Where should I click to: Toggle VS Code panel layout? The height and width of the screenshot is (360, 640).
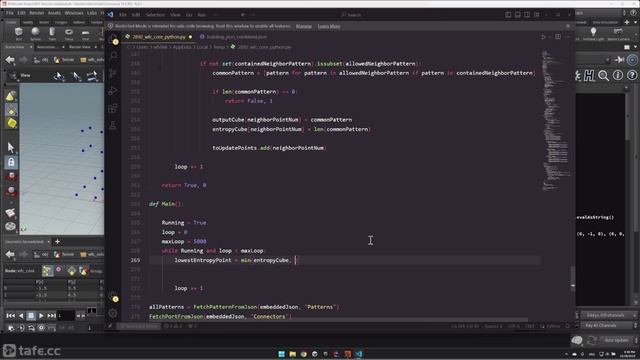518,15
